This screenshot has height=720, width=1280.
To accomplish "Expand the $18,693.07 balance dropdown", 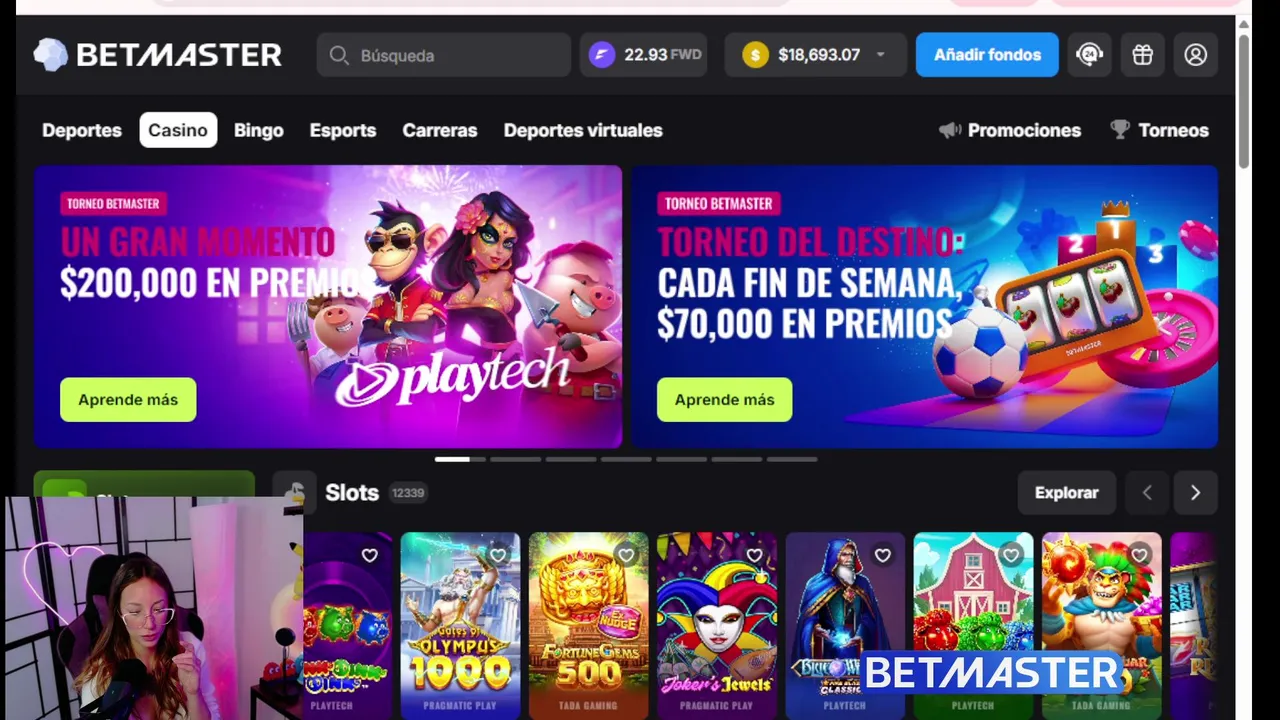I will point(880,55).
